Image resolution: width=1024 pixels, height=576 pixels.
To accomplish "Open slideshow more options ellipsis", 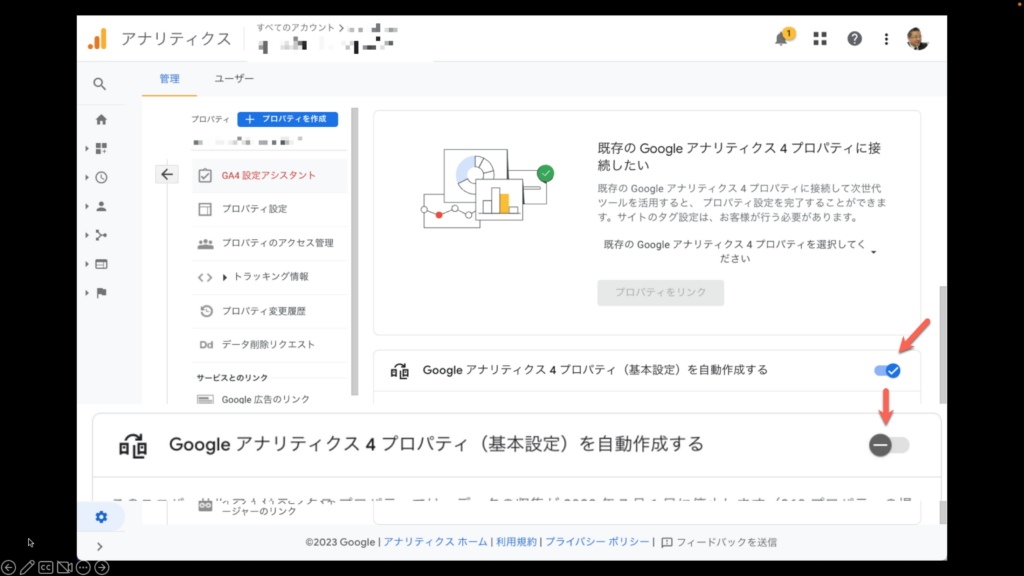I will point(83,568).
